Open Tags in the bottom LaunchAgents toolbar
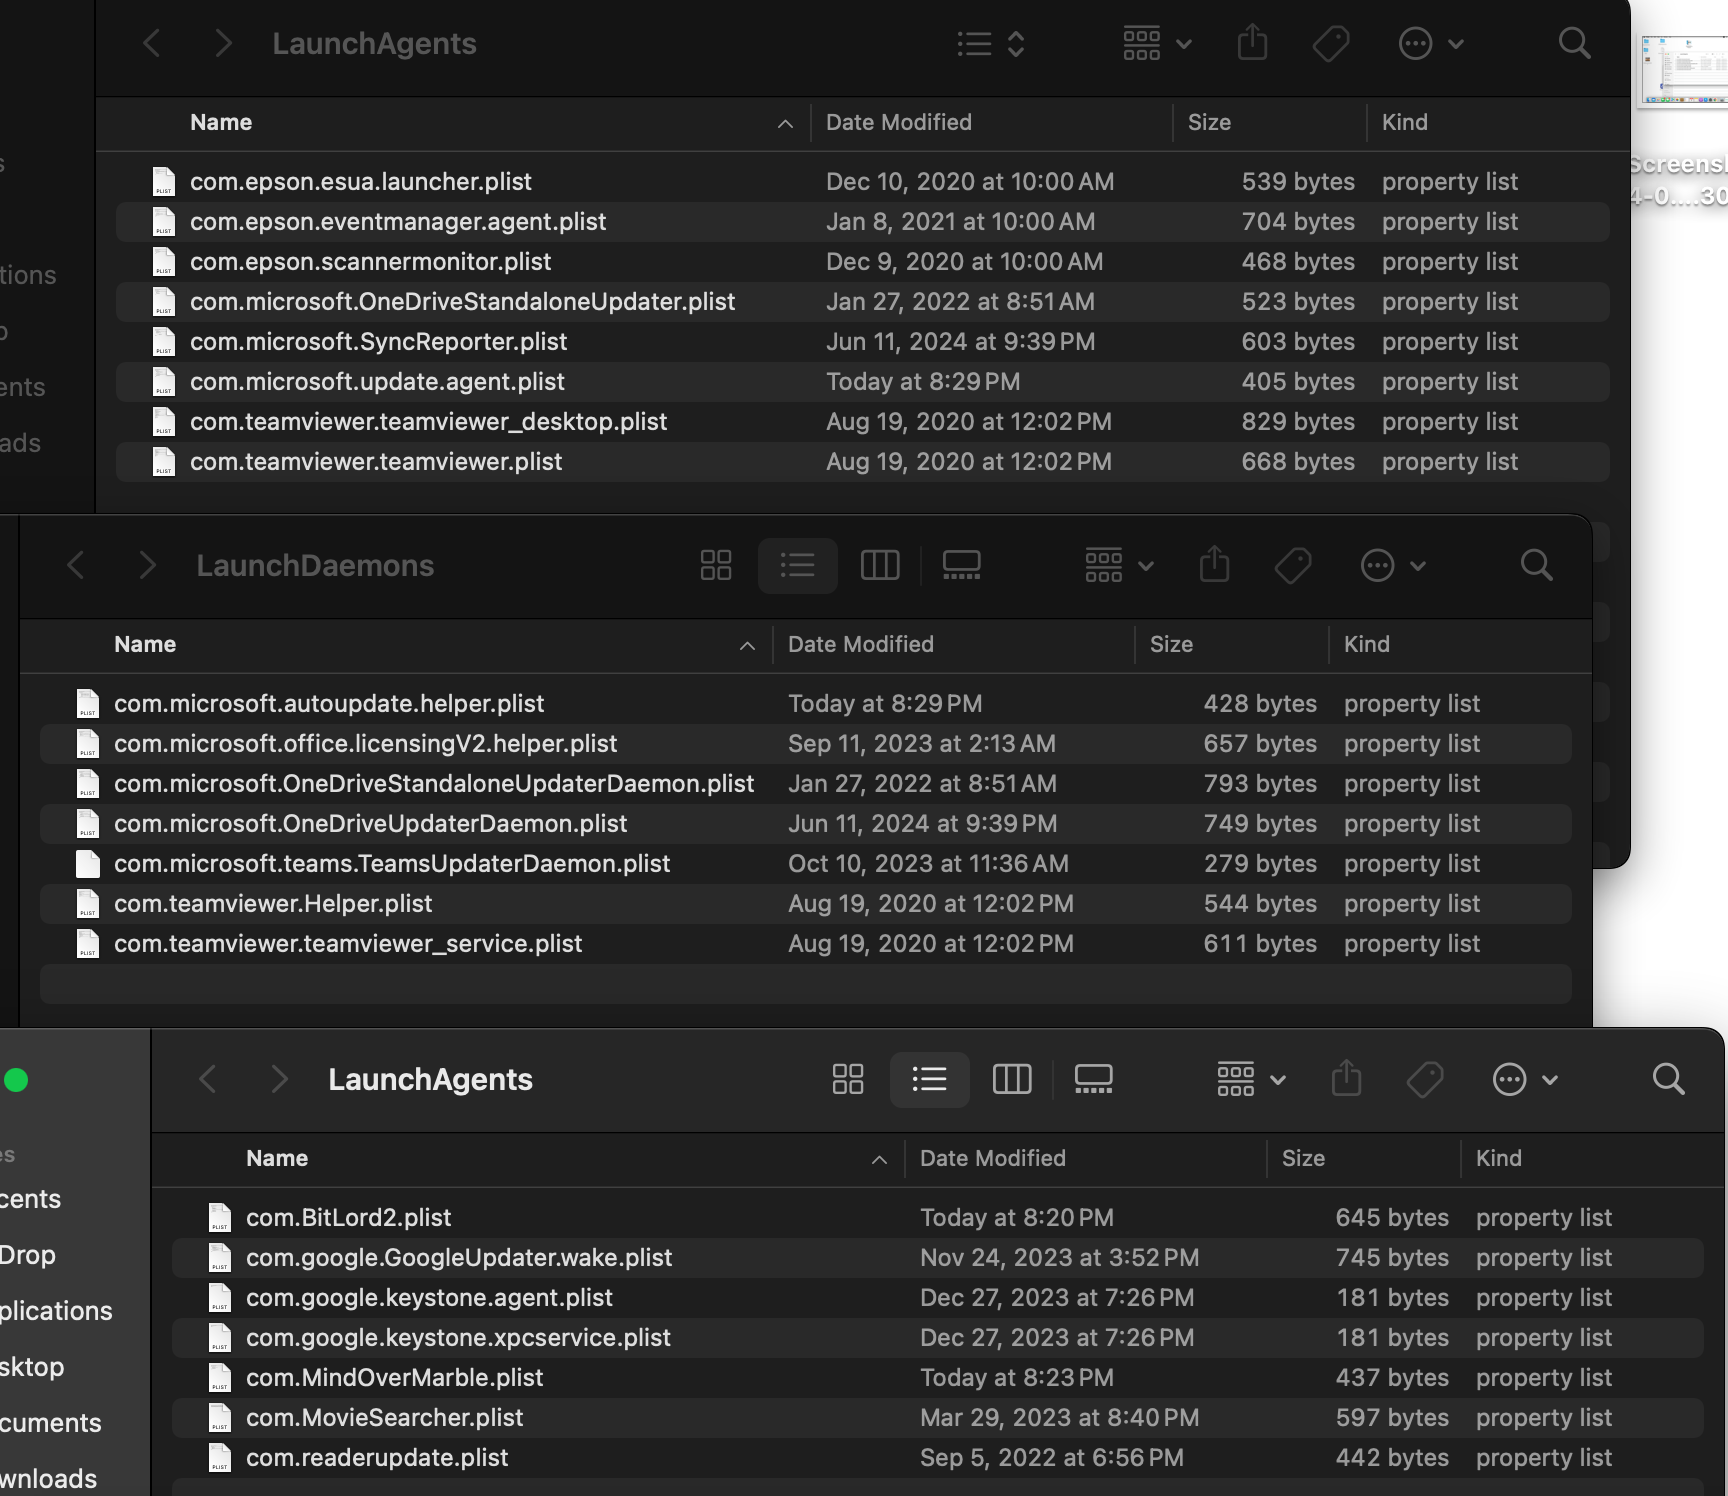 point(1425,1079)
